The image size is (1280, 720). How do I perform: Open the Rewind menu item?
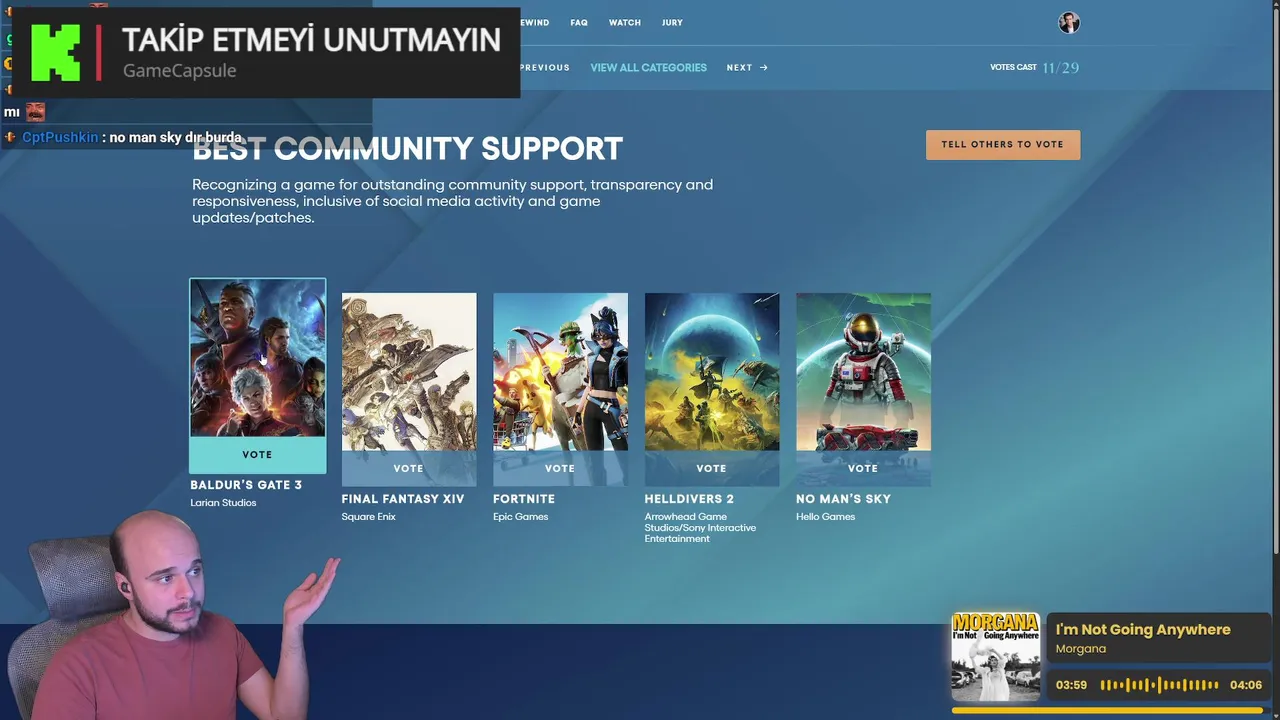pos(535,22)
